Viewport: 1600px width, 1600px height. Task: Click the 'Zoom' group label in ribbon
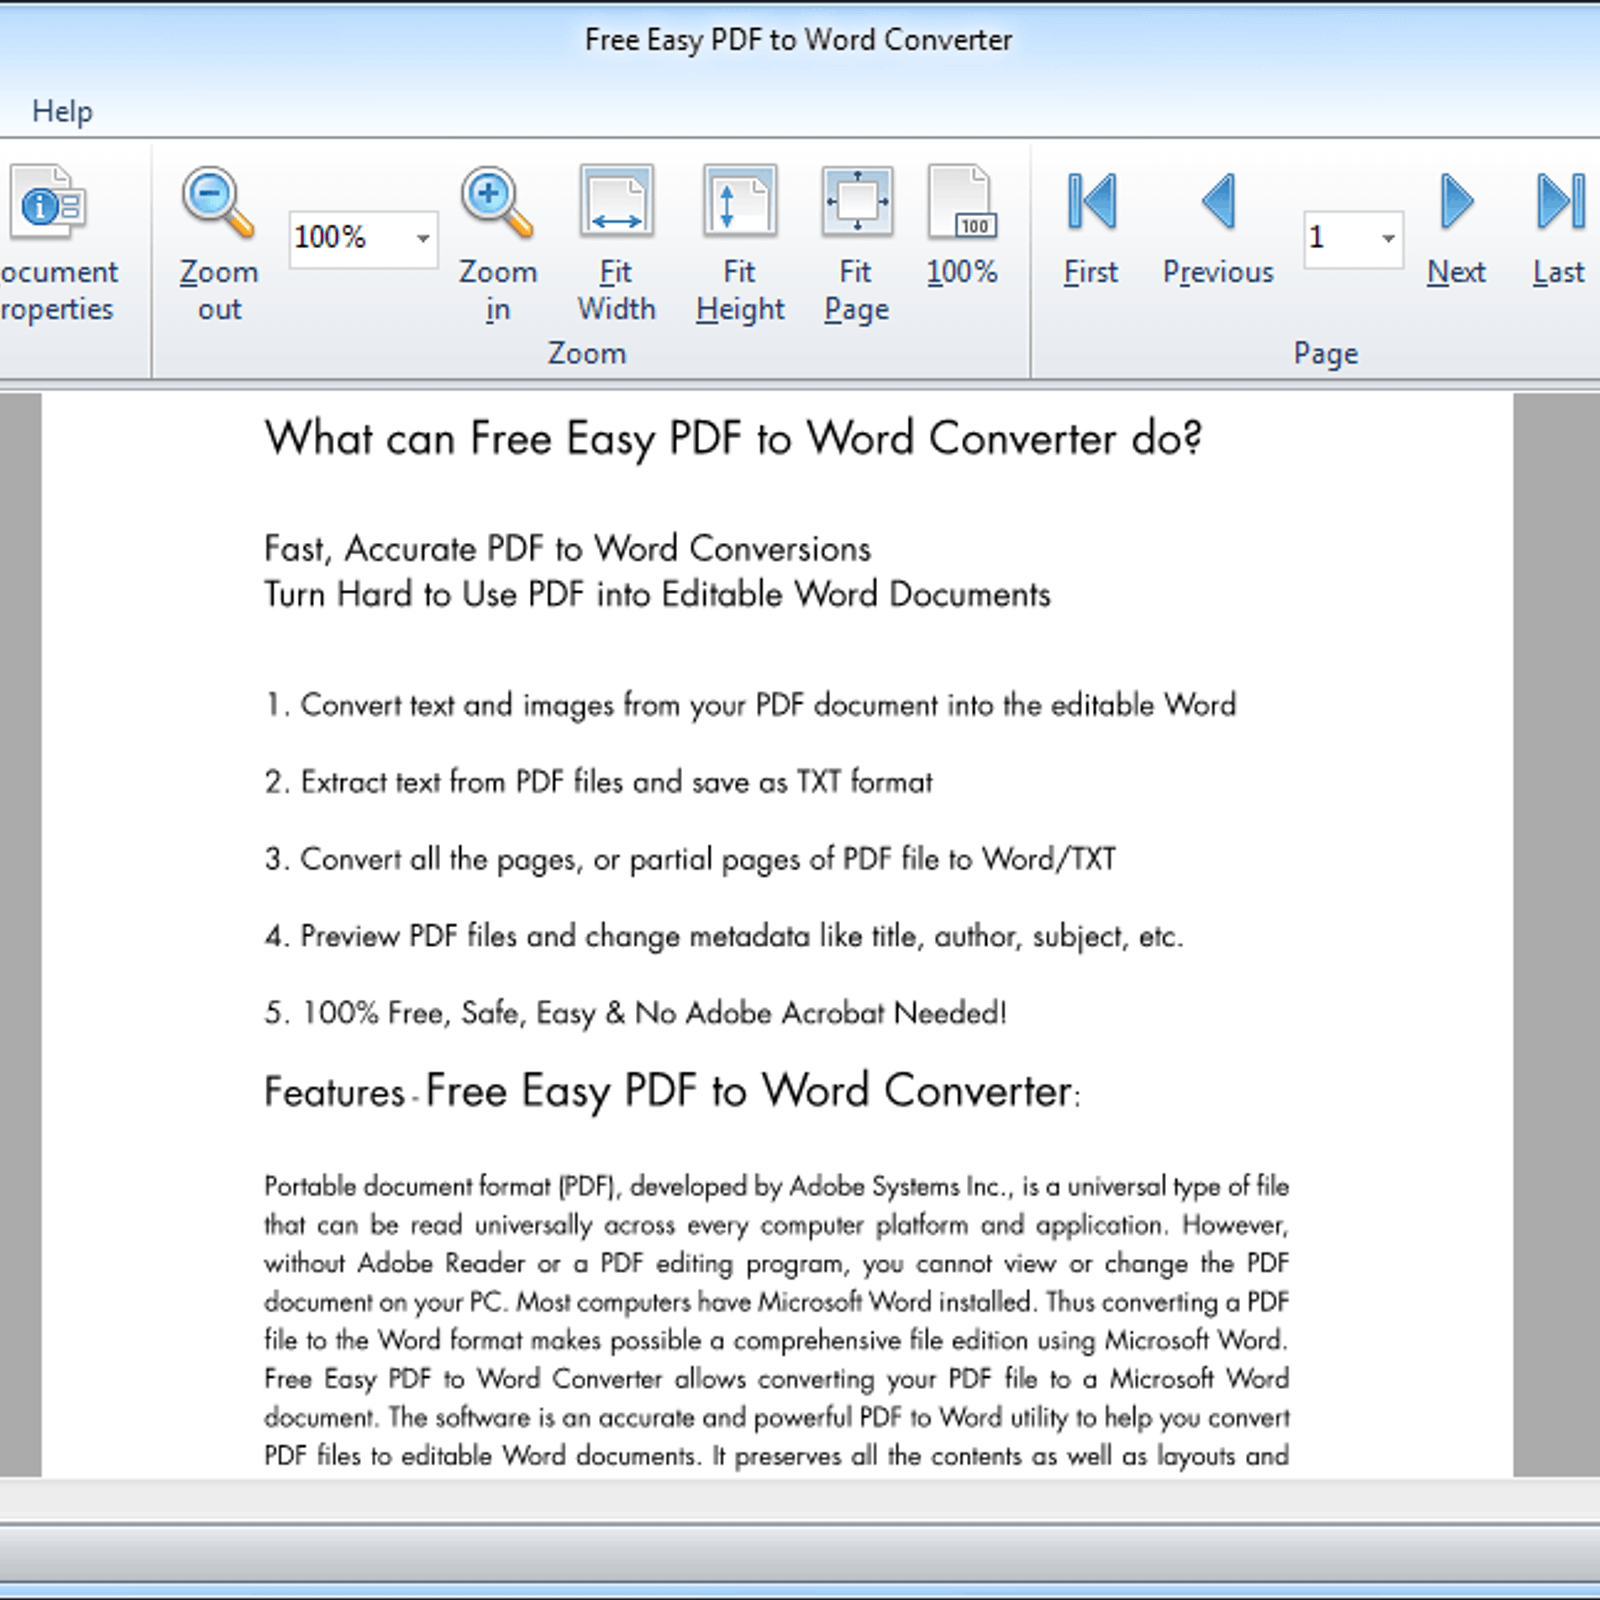(x=587, y=353)
